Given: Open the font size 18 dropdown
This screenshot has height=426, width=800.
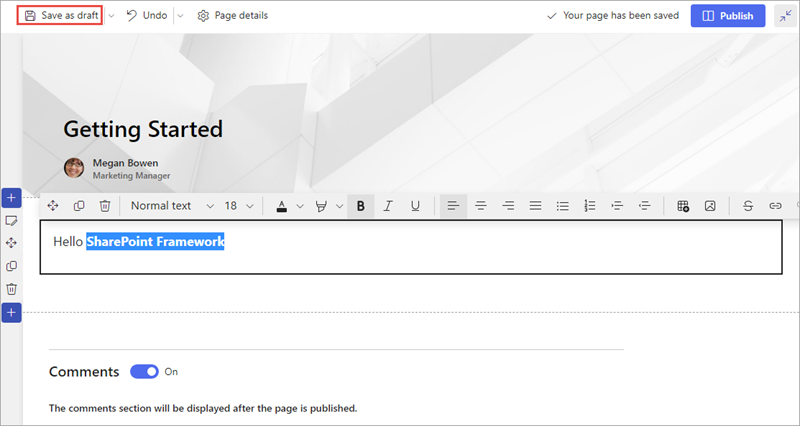Looking at the screenshot, I should (x=239, y=206).
